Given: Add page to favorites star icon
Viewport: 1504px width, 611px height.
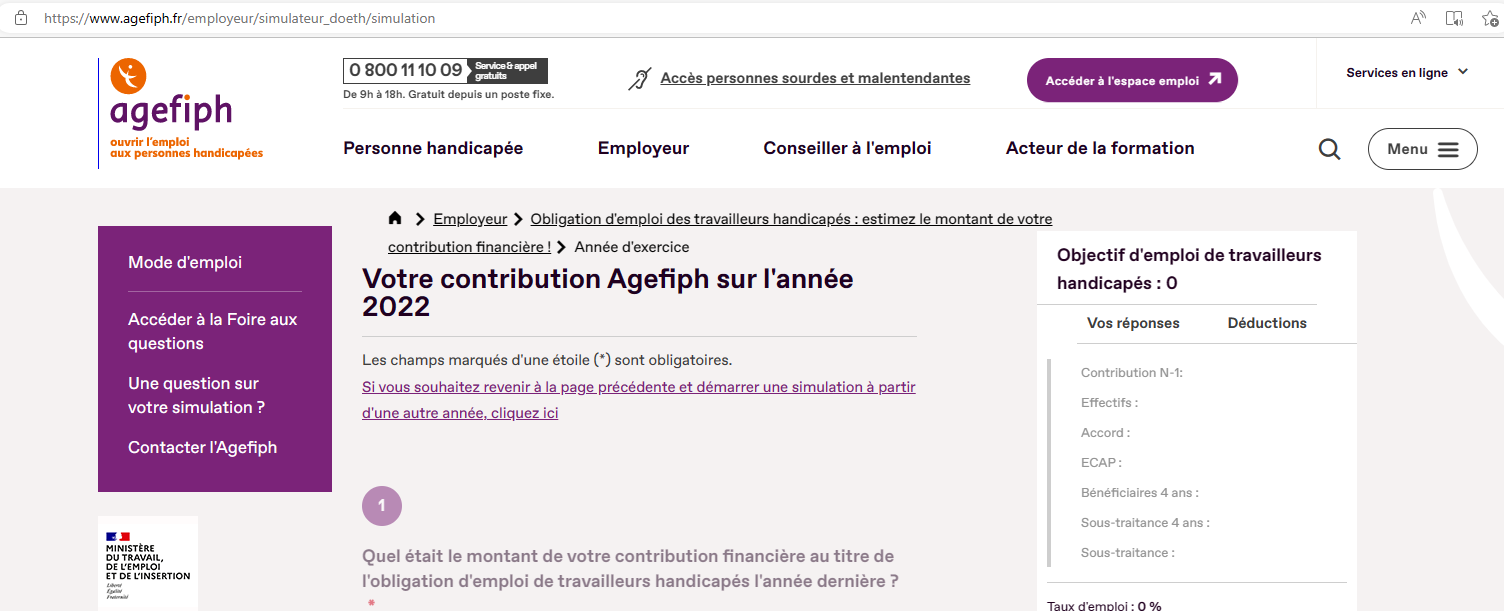Looking at the screenshot, I should (1490, 18).
